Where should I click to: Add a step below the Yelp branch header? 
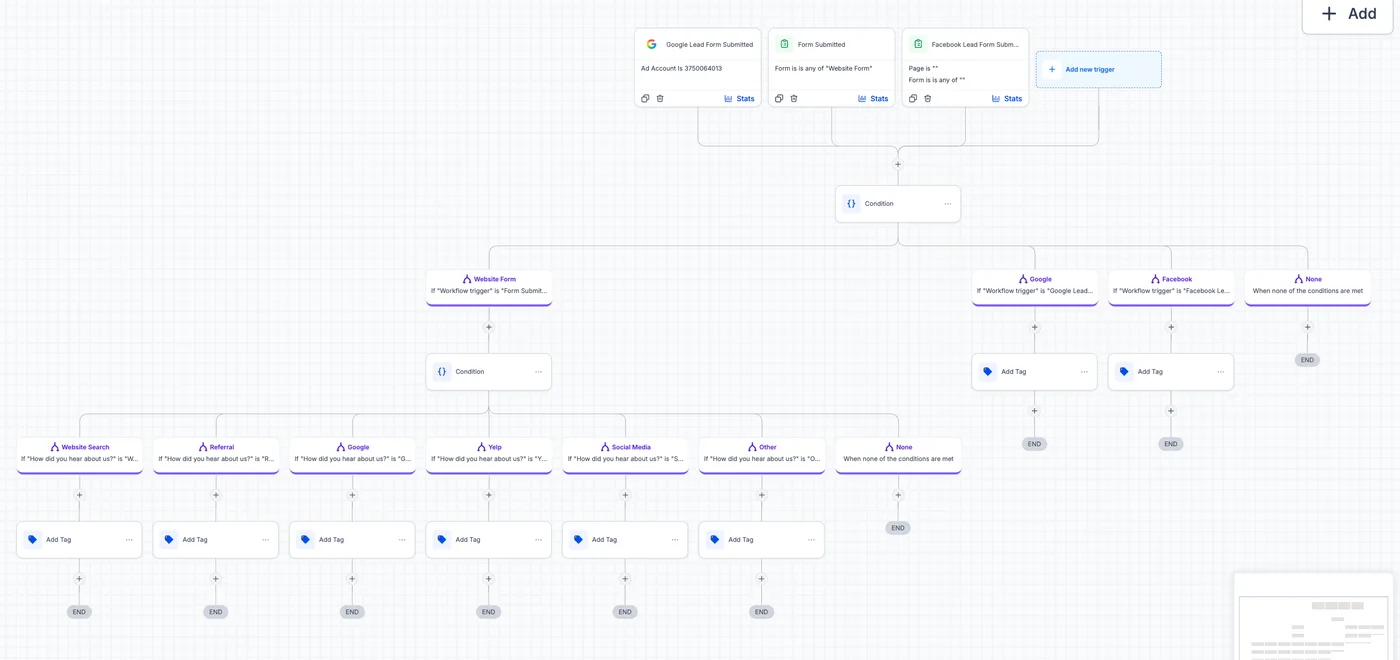489,495
